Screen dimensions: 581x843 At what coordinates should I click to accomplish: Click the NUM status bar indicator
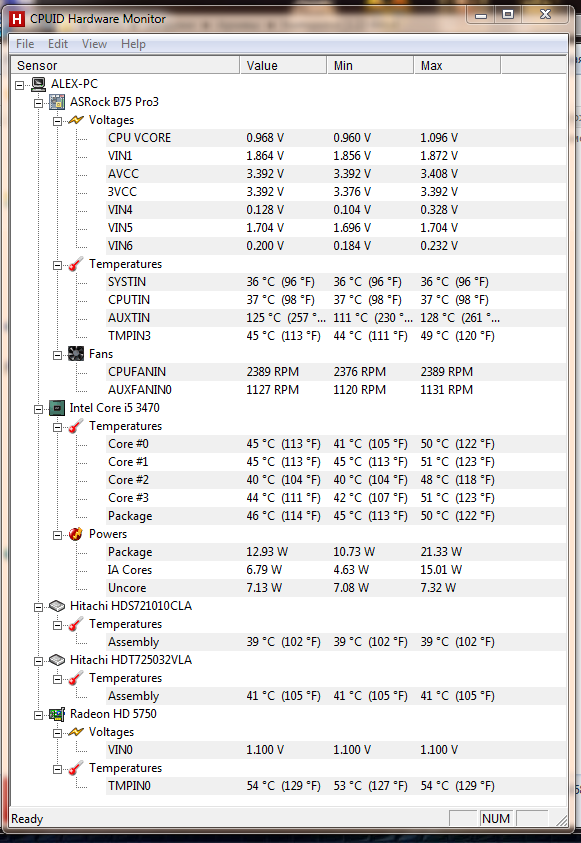(x=496, y=819)
